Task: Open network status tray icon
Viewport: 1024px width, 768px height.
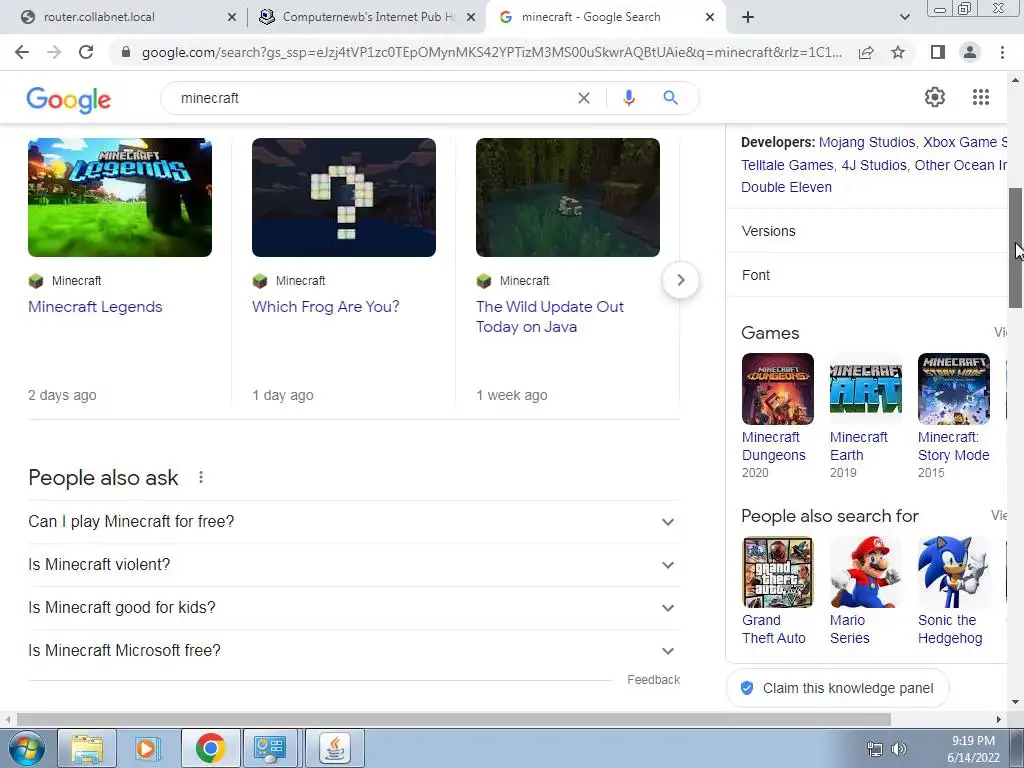Action: 874,749
